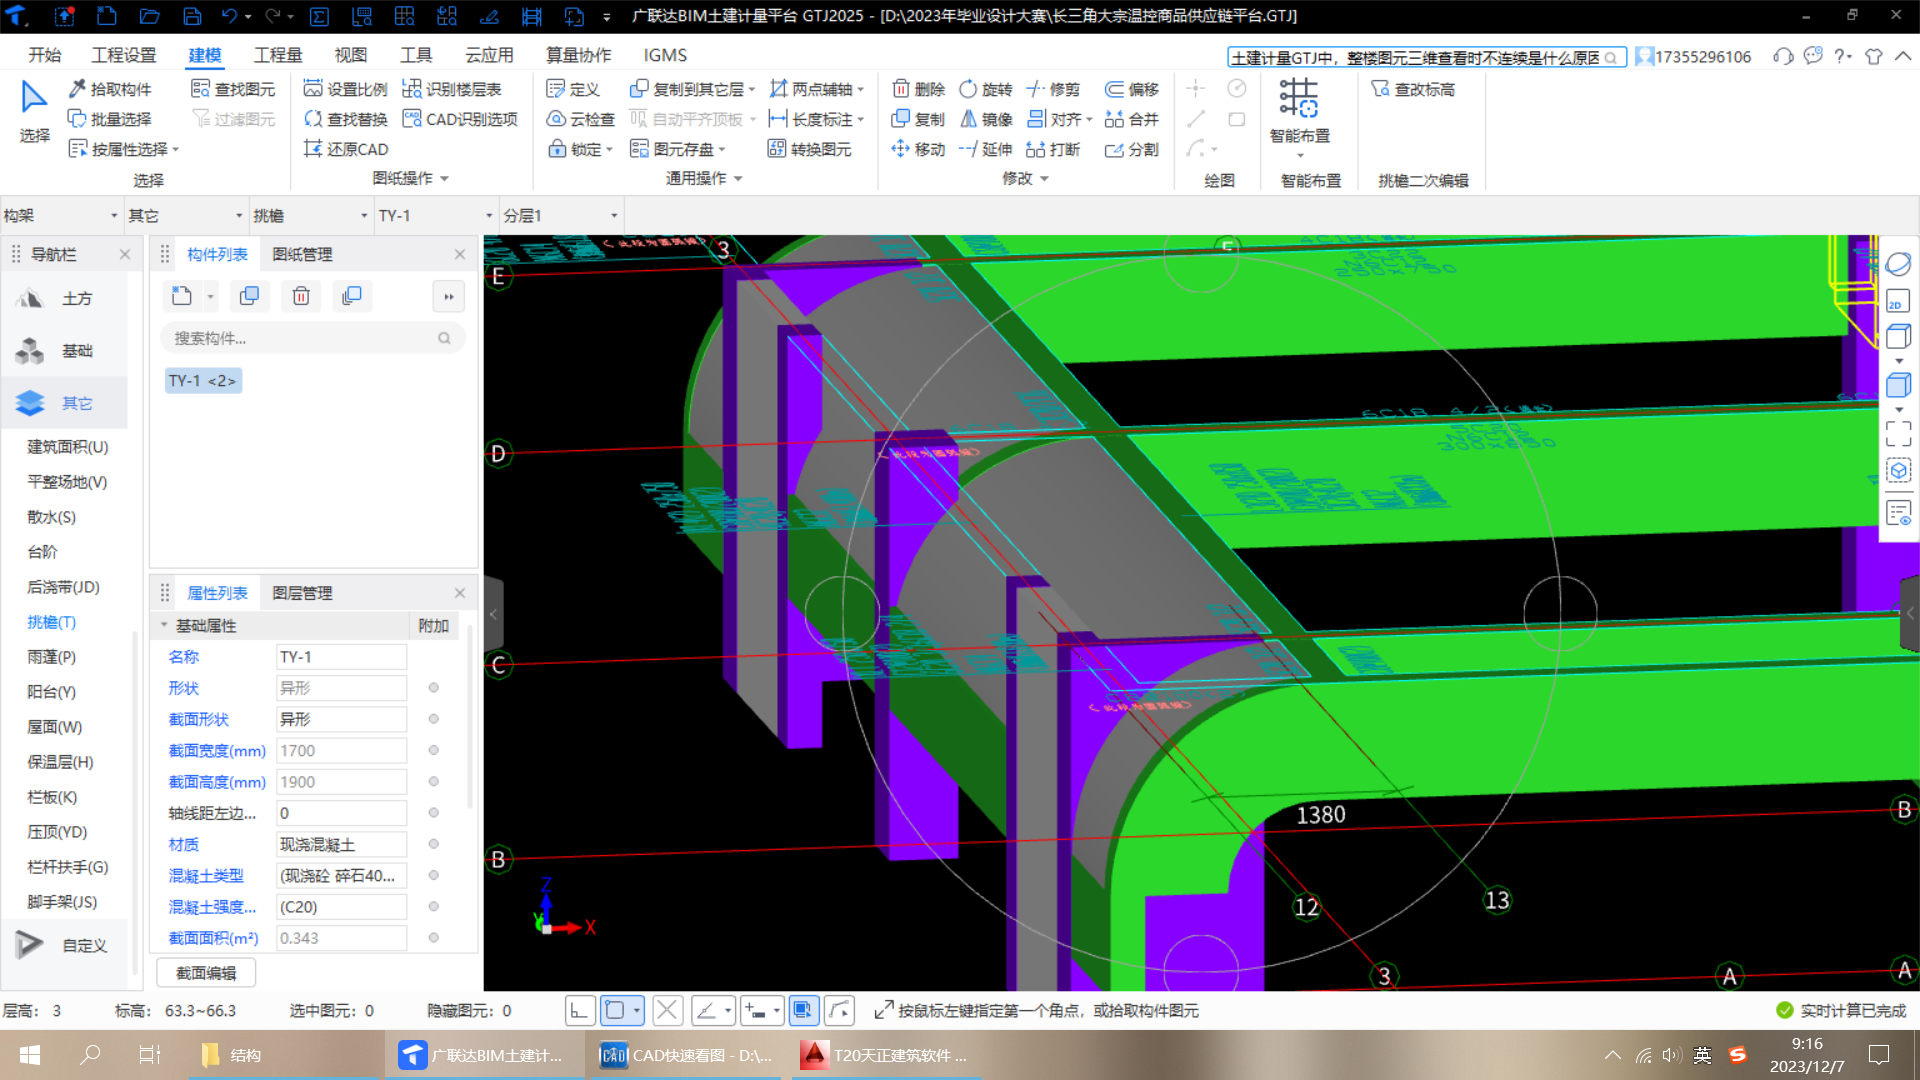Select 自定义 in navigation bar
1920x1080 pixels.
pos(65,945)
